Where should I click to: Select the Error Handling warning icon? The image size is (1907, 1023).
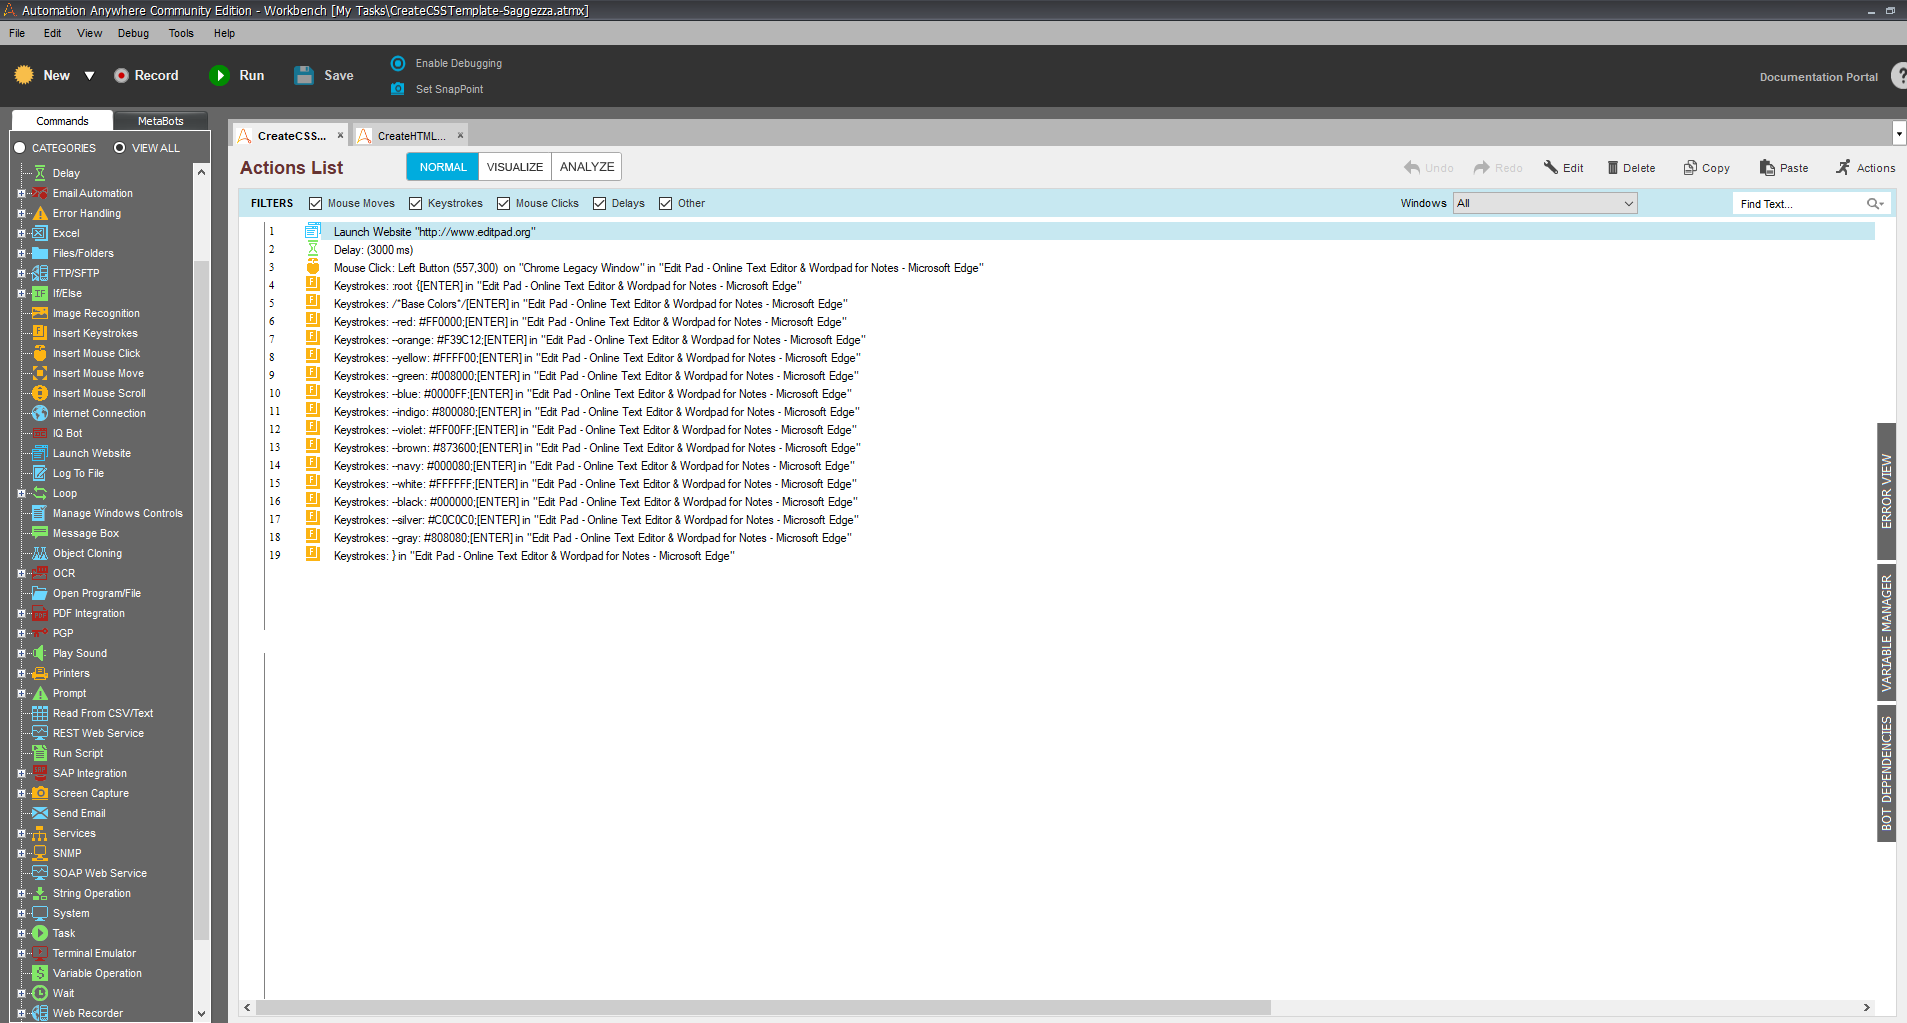tap(40, 213)
